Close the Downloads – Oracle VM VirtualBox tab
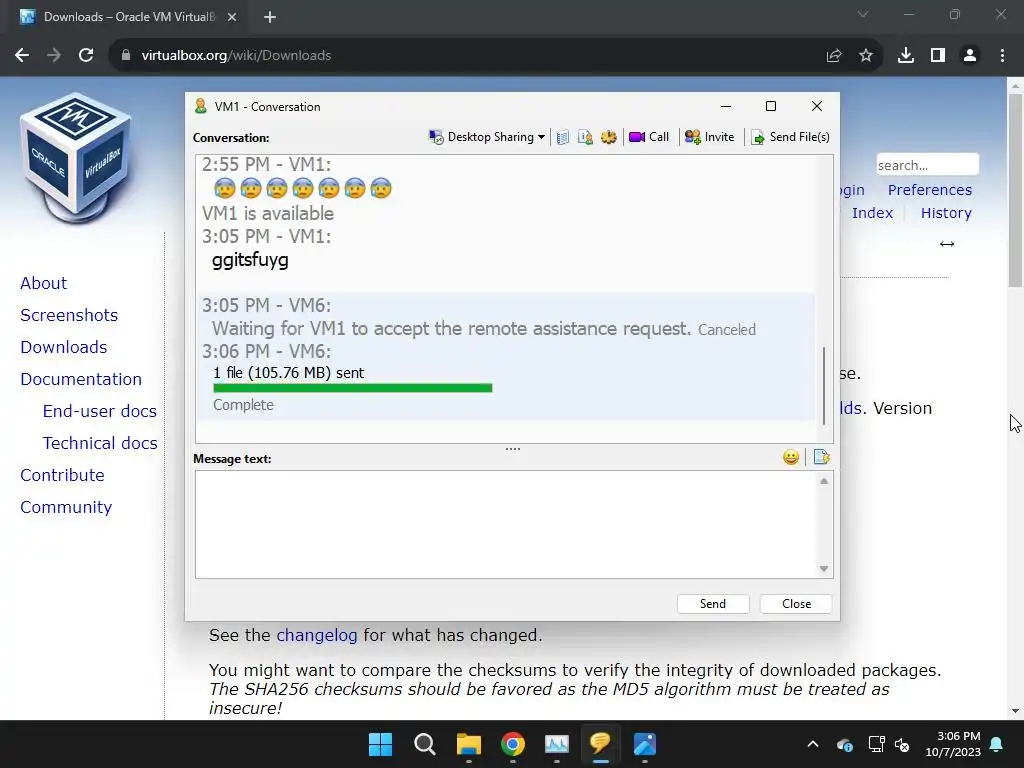 tap(232, 17)
